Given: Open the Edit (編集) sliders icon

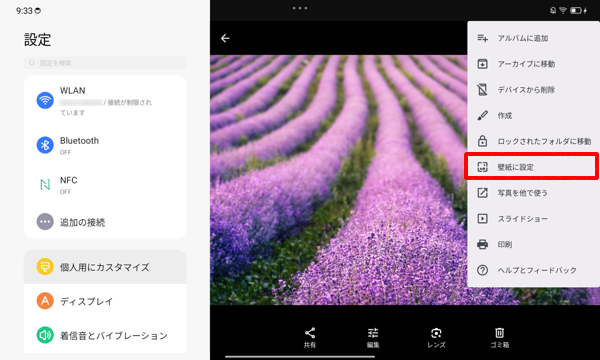Looking at the screenshot, I should pyautogui.click(x=373, y=332).
